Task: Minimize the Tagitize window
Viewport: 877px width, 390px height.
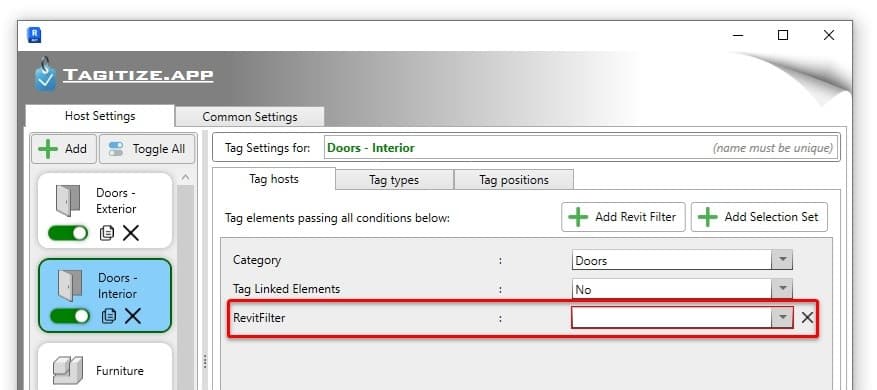Action: pos(738,35)
